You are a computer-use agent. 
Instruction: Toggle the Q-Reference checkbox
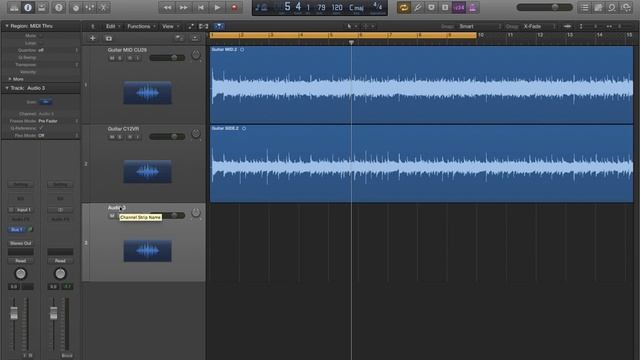pos(41,128)
